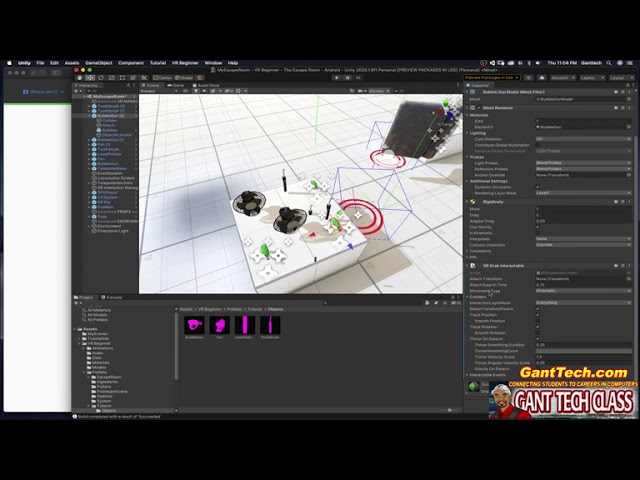This screenshot has width=640, height=480.
Task: Open scene component tools wrench icon
Action: pyautogui.click(x=352, y=91)
